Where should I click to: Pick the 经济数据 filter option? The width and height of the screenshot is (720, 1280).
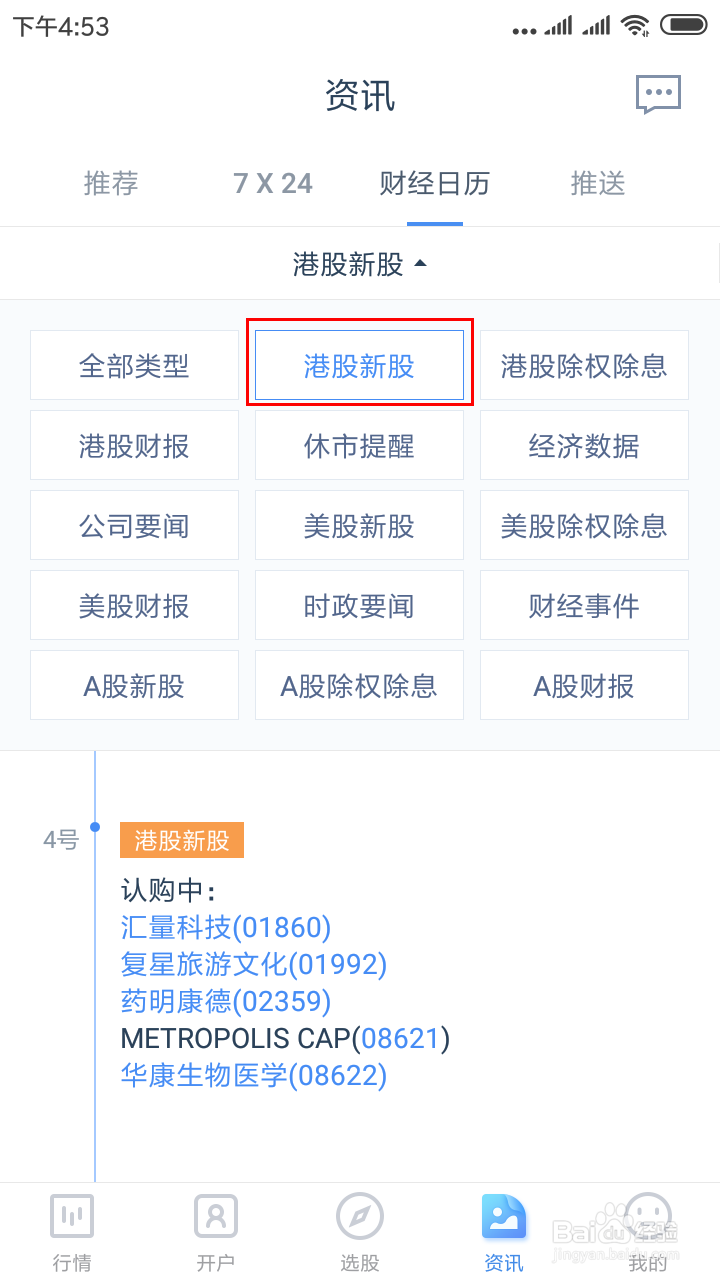pyautogui.click(x=584, y=446)
